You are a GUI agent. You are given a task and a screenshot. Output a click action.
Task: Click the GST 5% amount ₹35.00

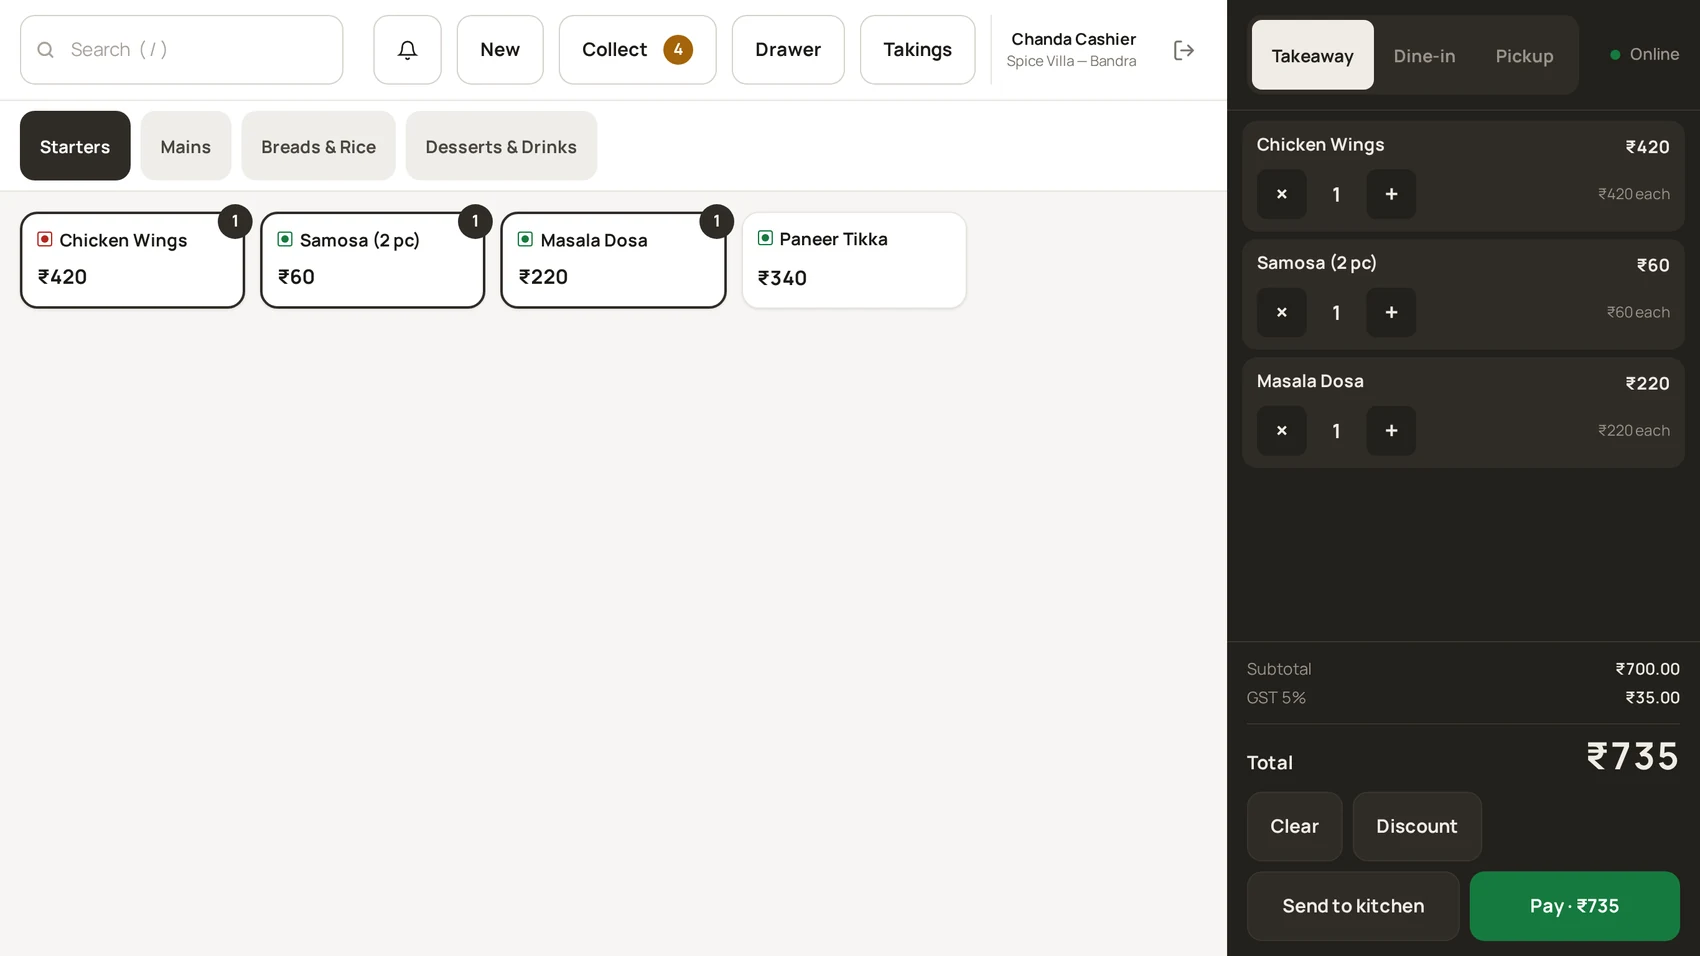[x=1652, y=698]
